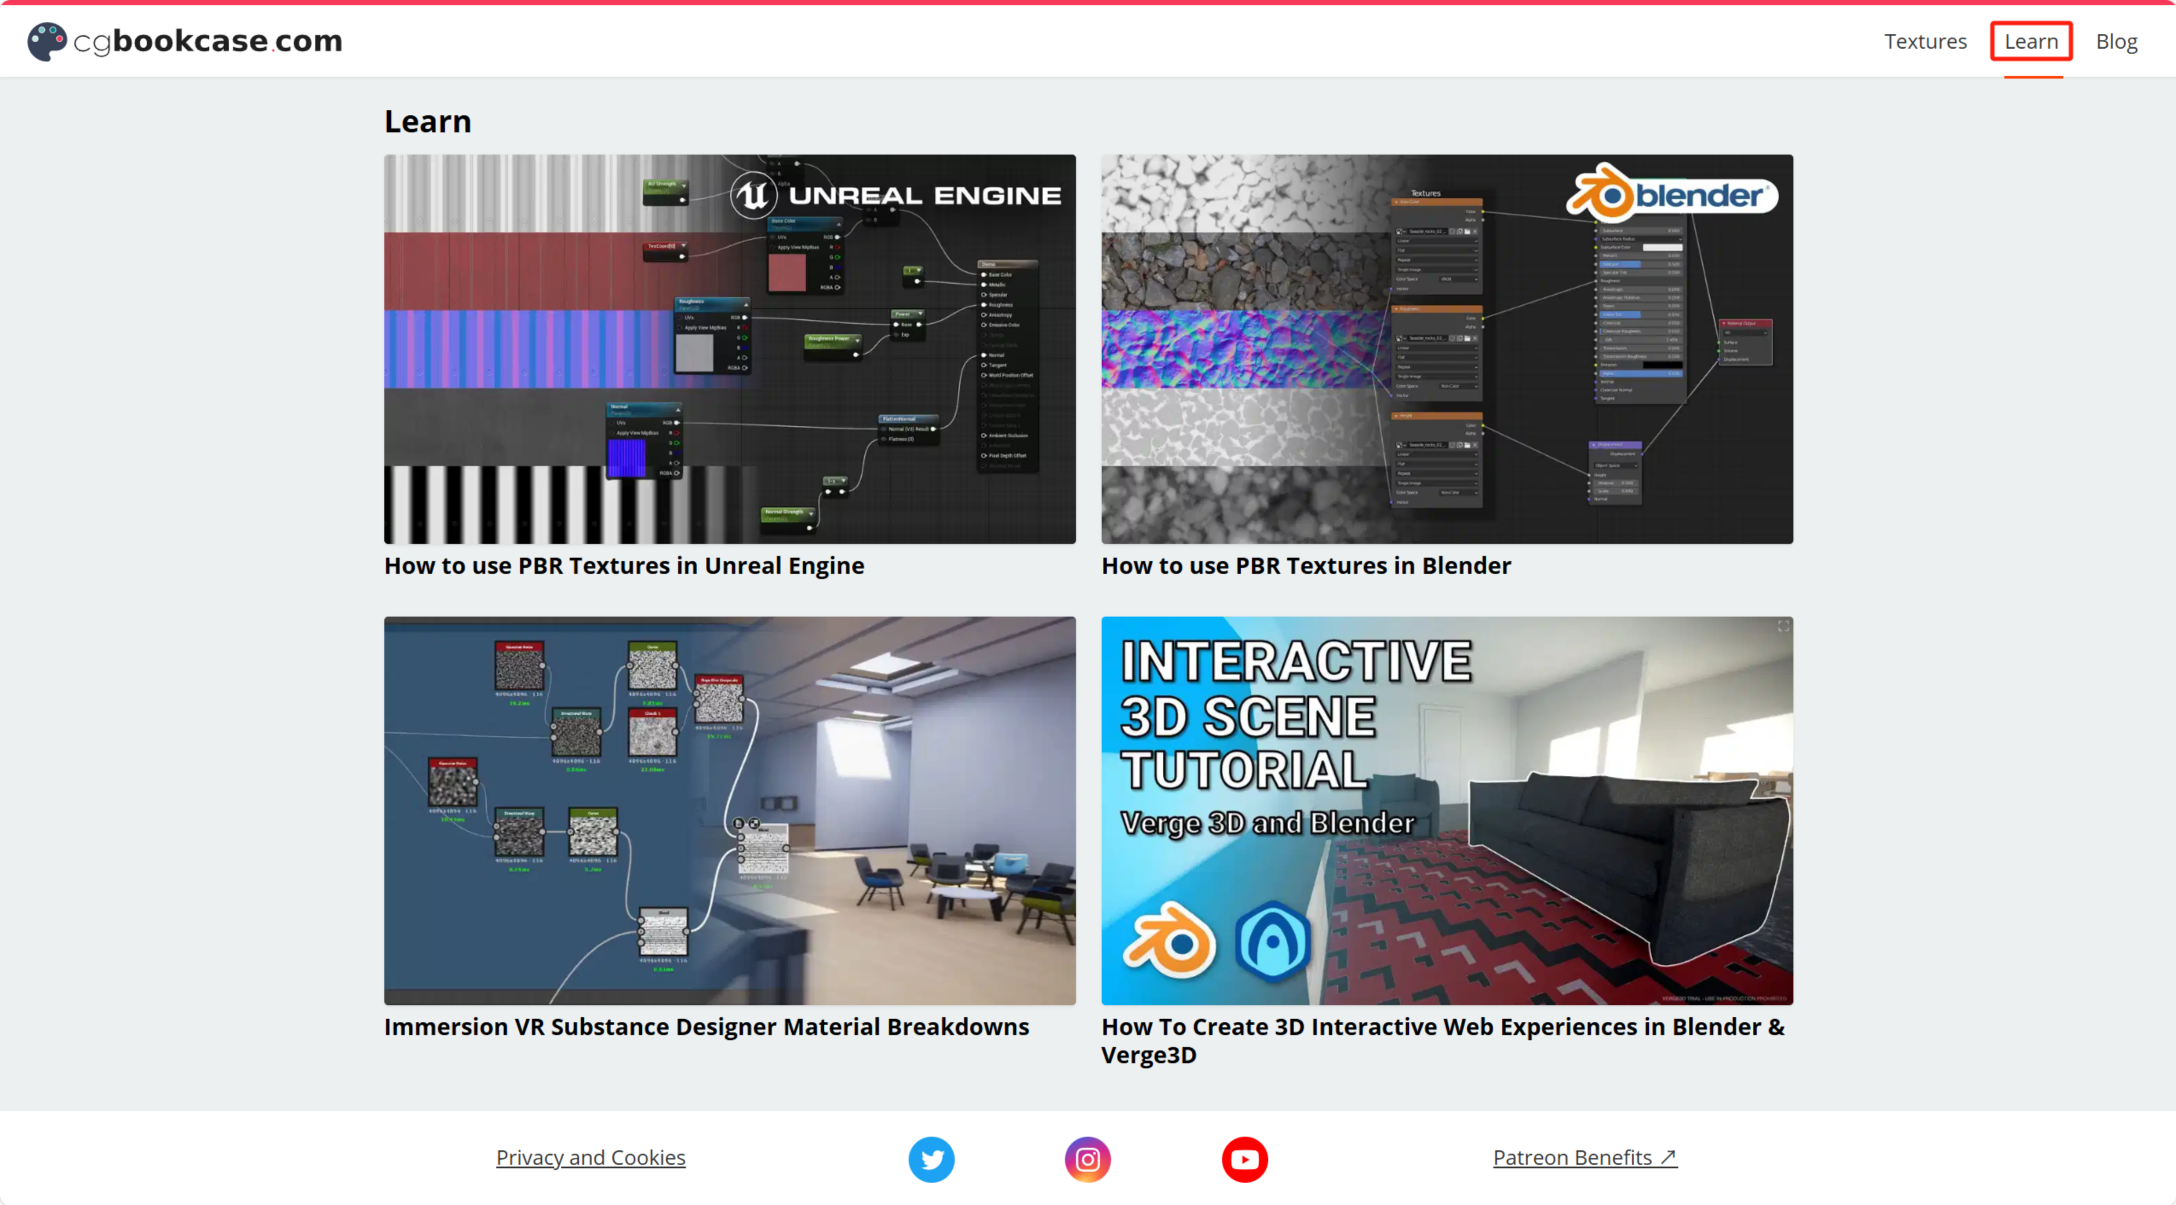Open the YouTube icon in footer
This screenshot has height=1205, width=2176.
coord(1244,1159)
